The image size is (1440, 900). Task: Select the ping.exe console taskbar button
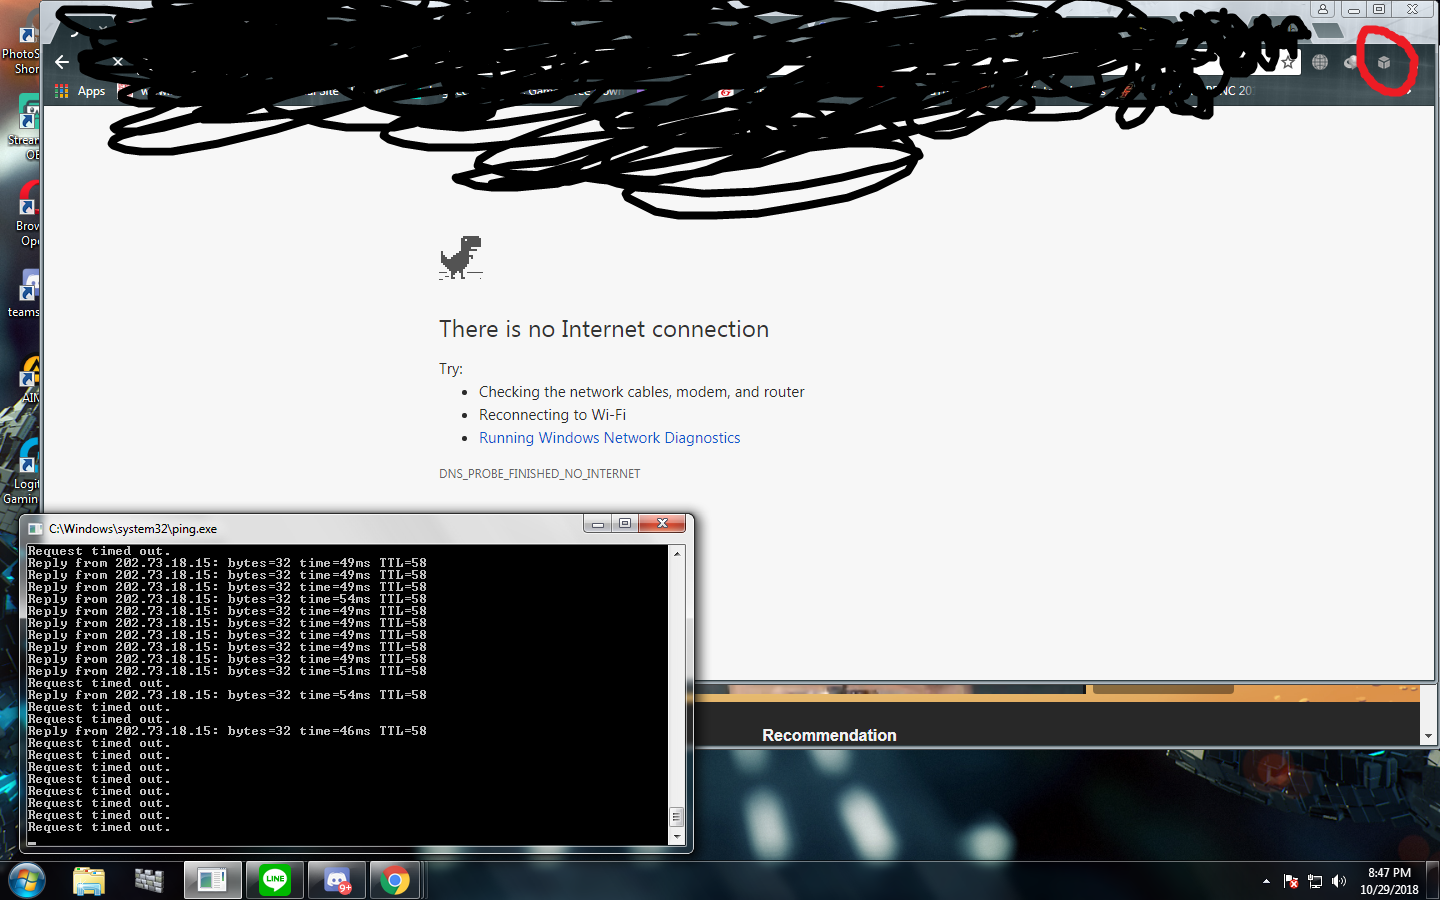[212, 881]
